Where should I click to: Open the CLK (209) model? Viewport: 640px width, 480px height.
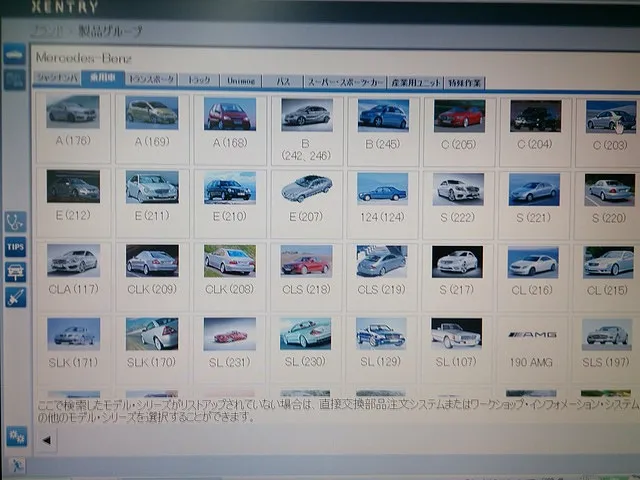pos(152,277)
